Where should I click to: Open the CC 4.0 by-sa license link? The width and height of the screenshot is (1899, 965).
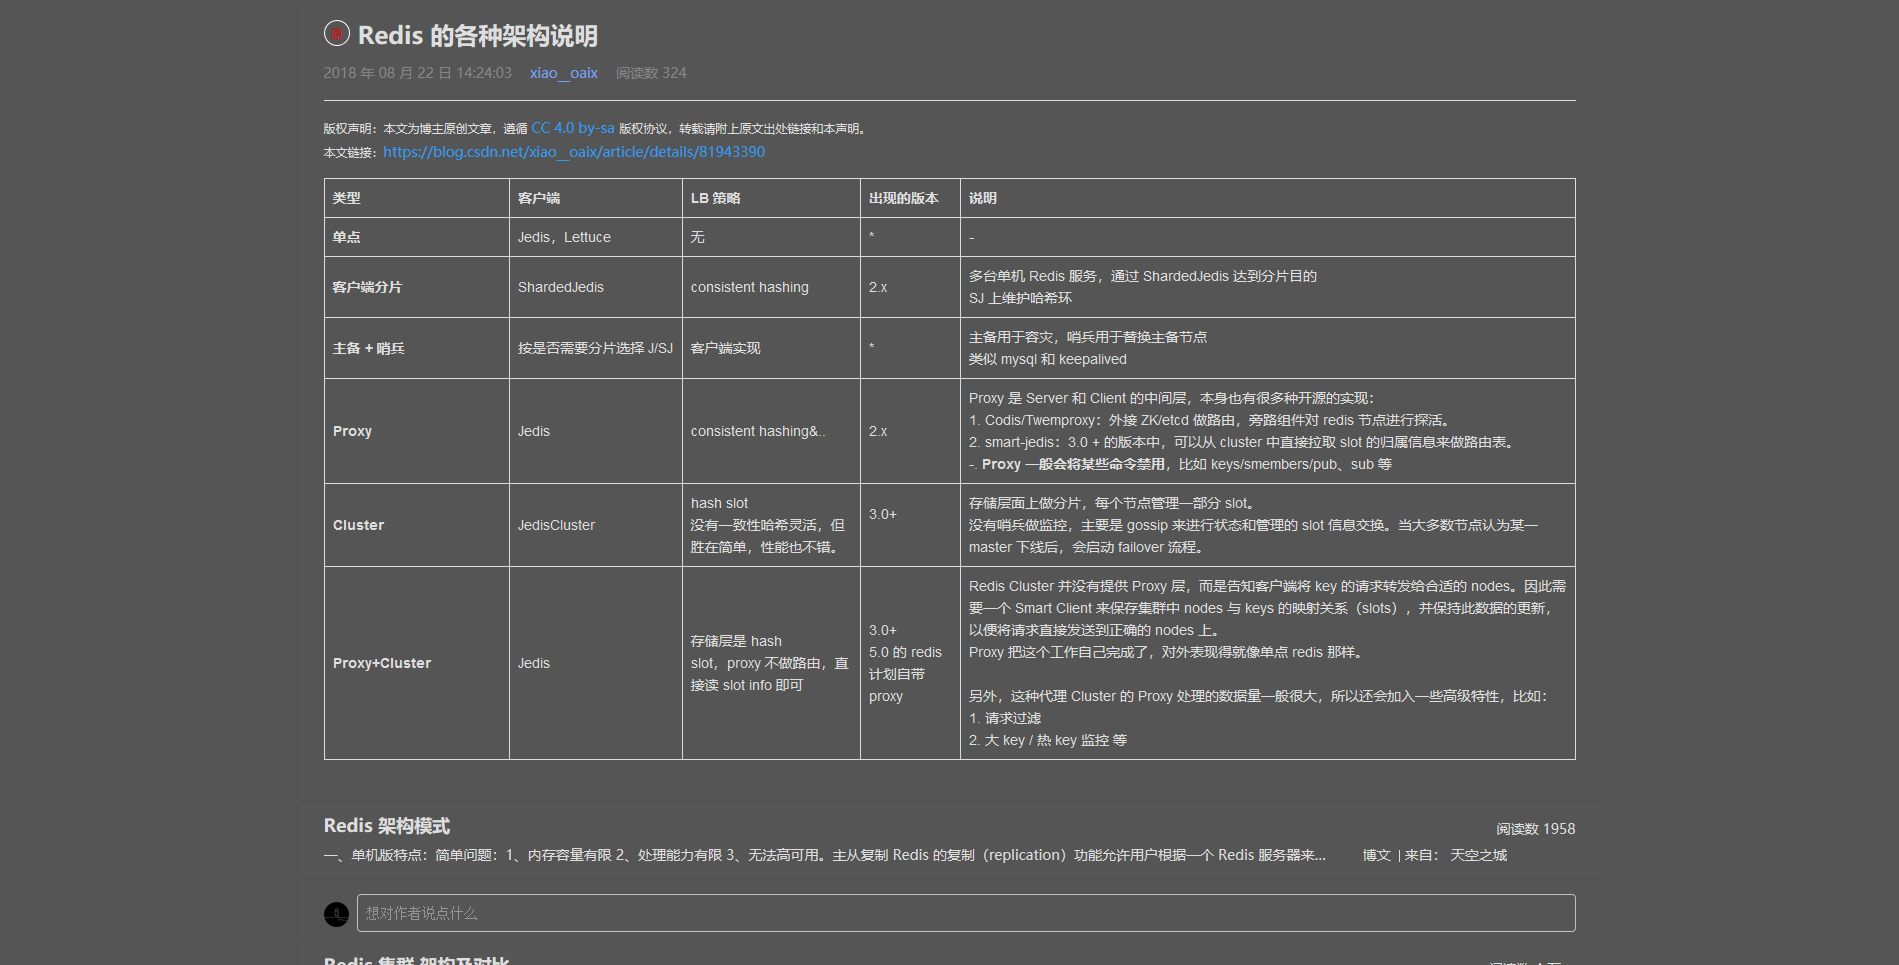pos(573,128)
